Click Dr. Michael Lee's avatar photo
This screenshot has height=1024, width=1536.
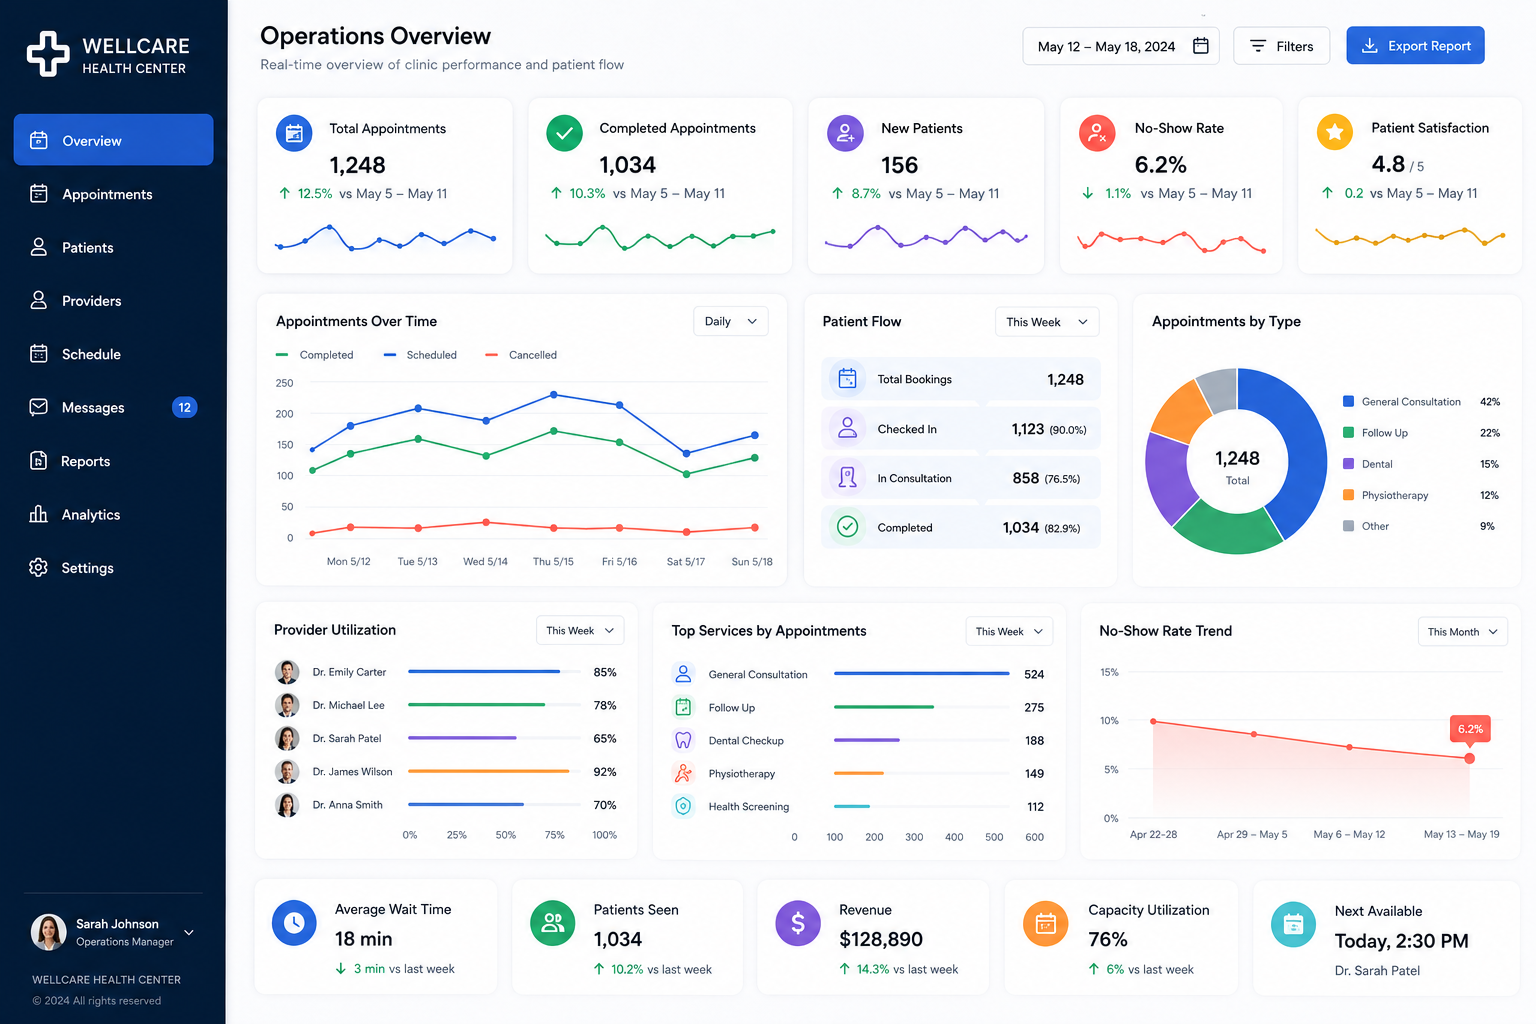click(x=287, y=705)
